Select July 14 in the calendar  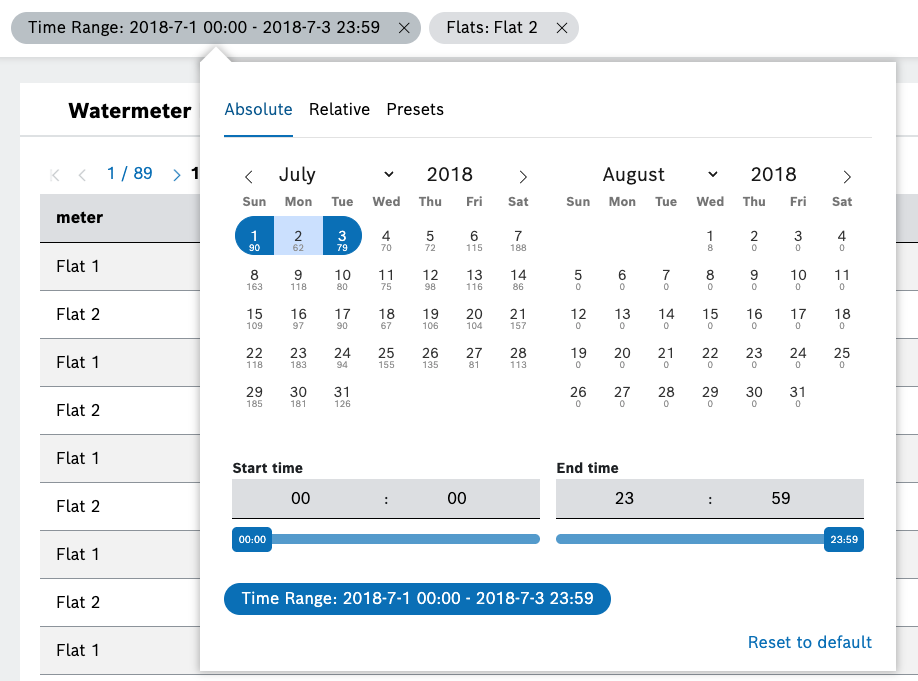click(x=518, y=279)
